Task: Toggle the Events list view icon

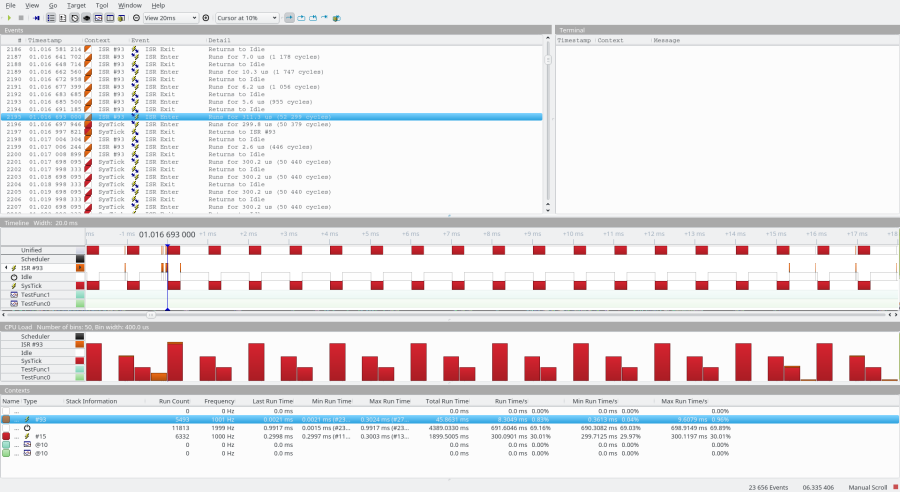Action: coord(51,18)
